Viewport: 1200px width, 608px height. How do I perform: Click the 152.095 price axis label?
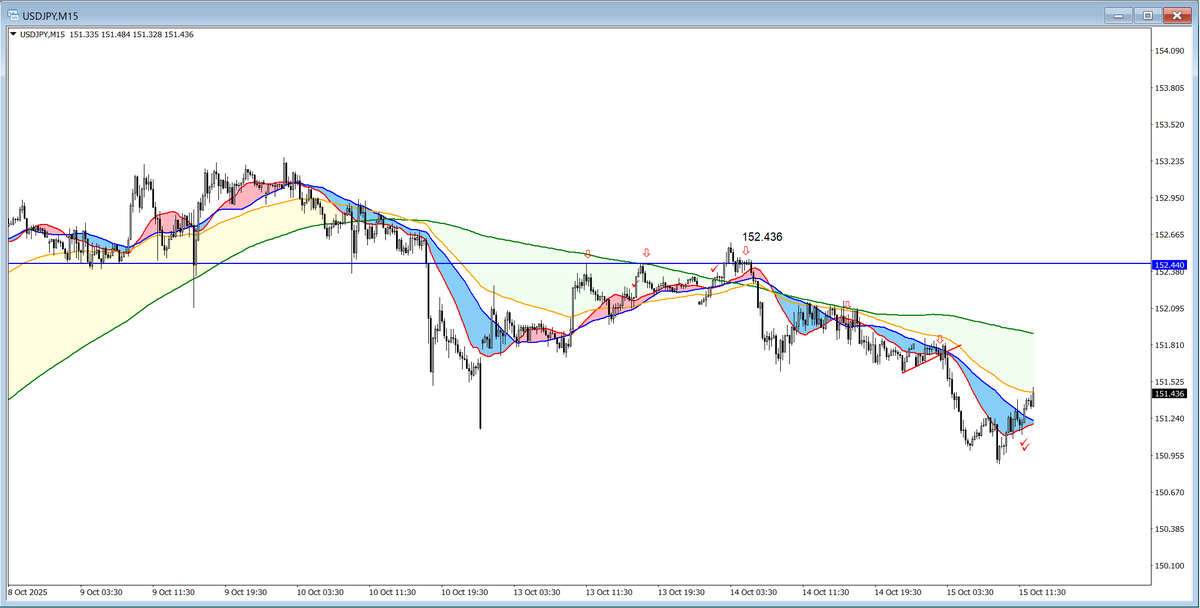1169,308
